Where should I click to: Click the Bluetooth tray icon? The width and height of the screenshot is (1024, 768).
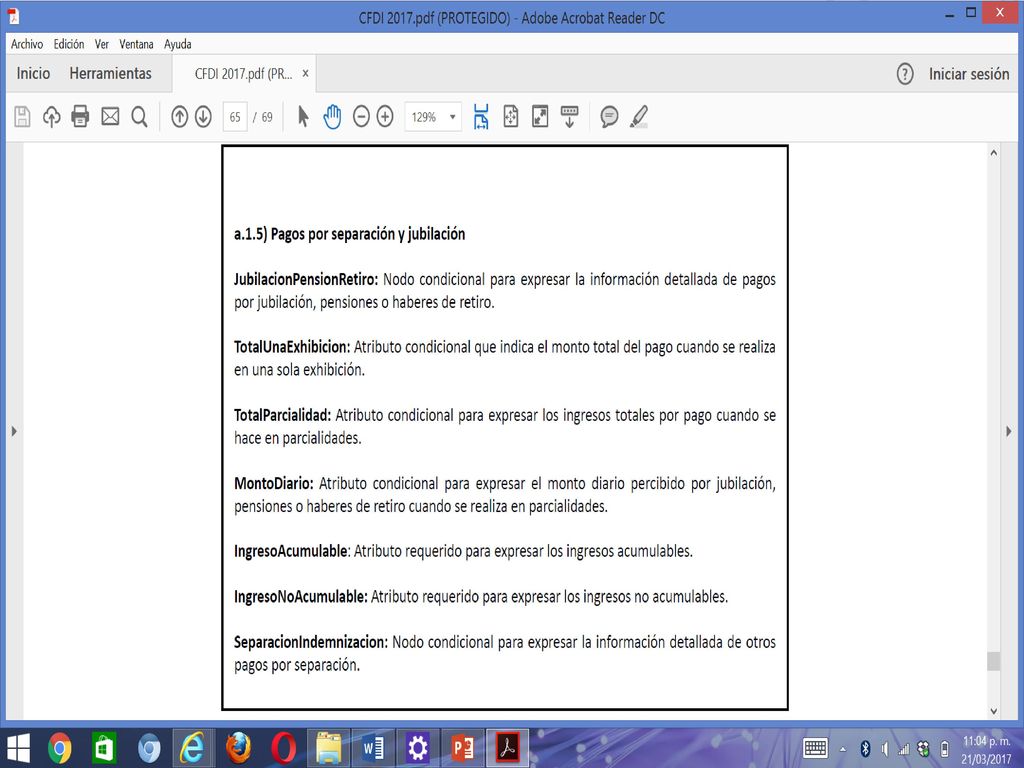point(866,748)
